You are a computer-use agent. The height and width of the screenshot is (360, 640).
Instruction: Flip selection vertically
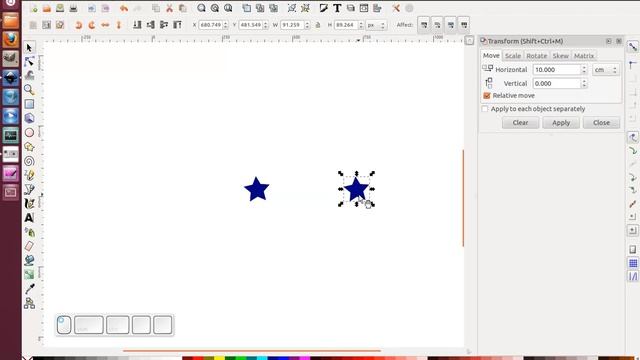[119, 25]
